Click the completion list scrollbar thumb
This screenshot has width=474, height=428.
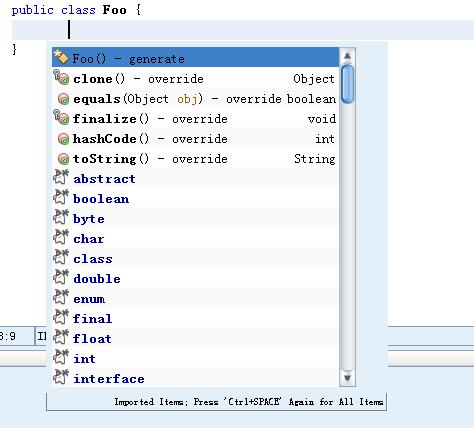pyautogui.click(x=347, y=84)
